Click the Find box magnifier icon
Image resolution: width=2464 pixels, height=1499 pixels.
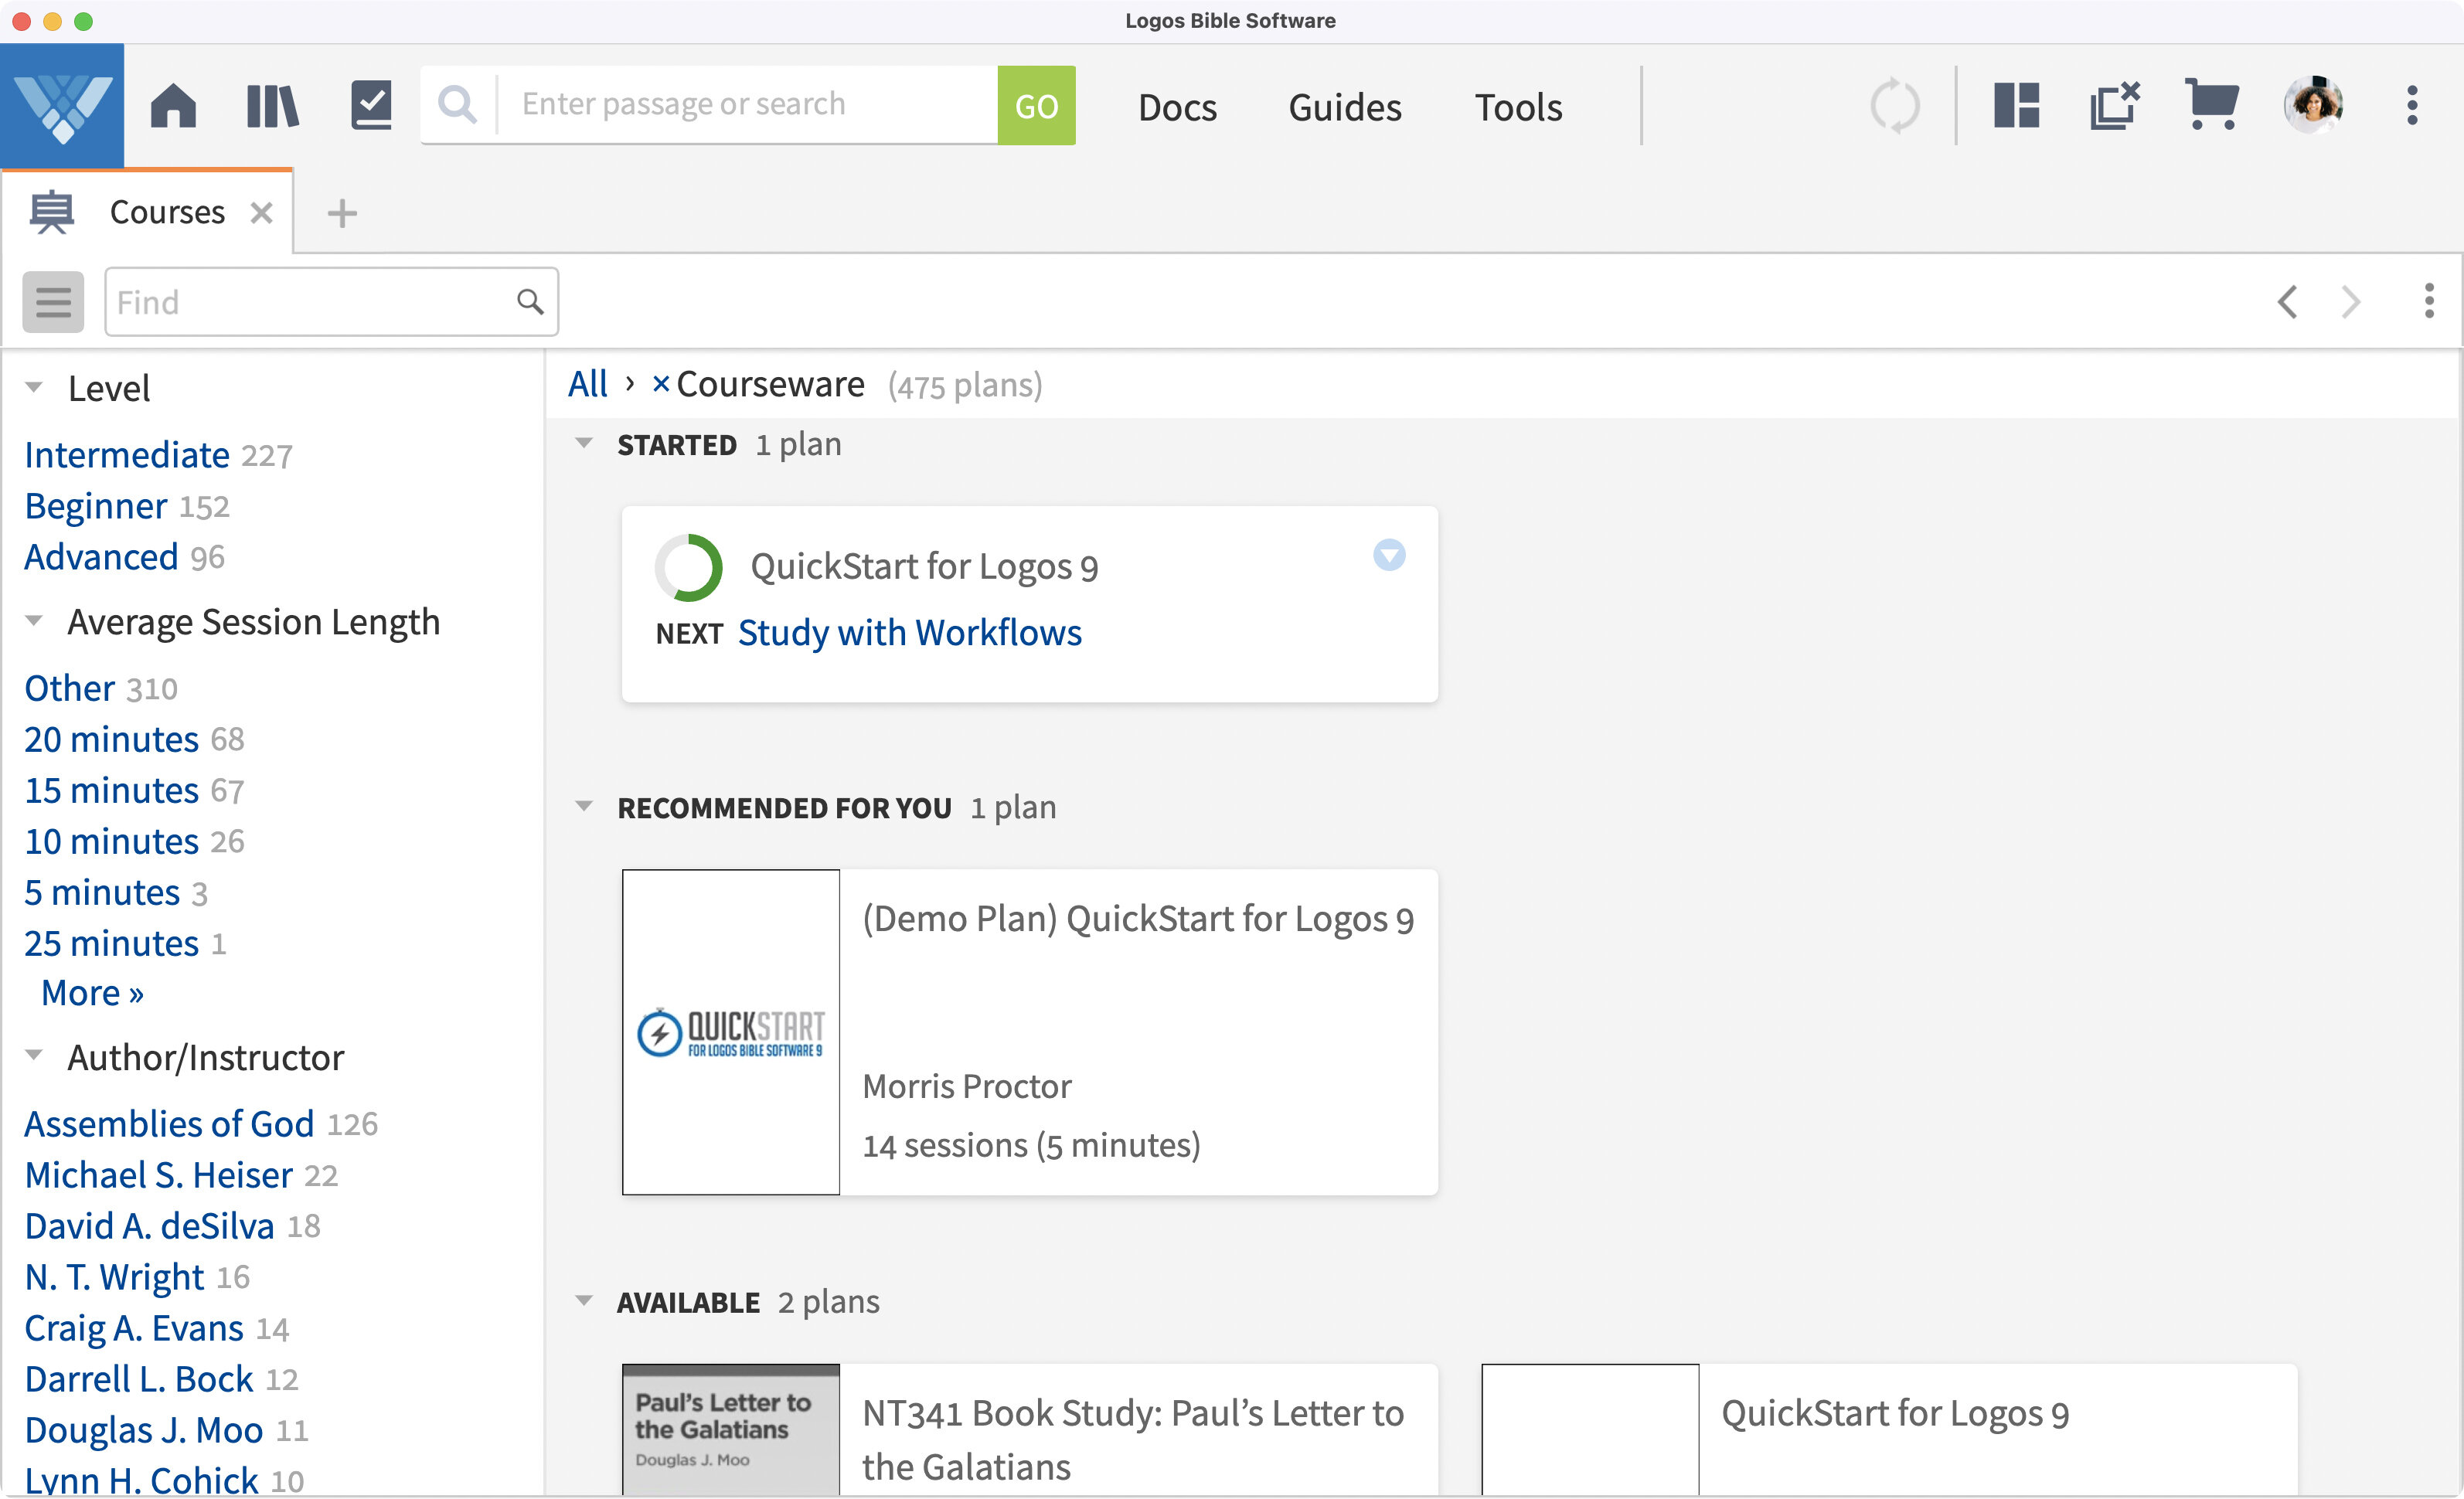530,301
